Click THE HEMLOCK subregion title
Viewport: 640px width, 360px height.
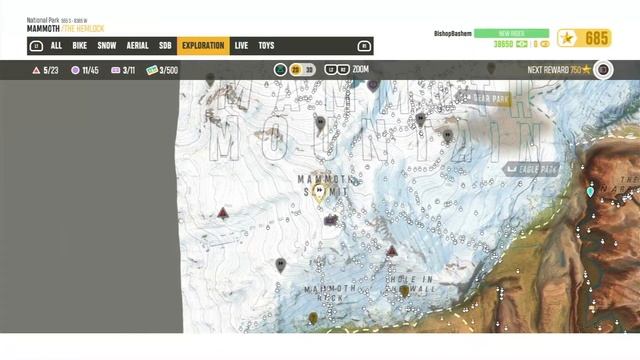[84, 29]
